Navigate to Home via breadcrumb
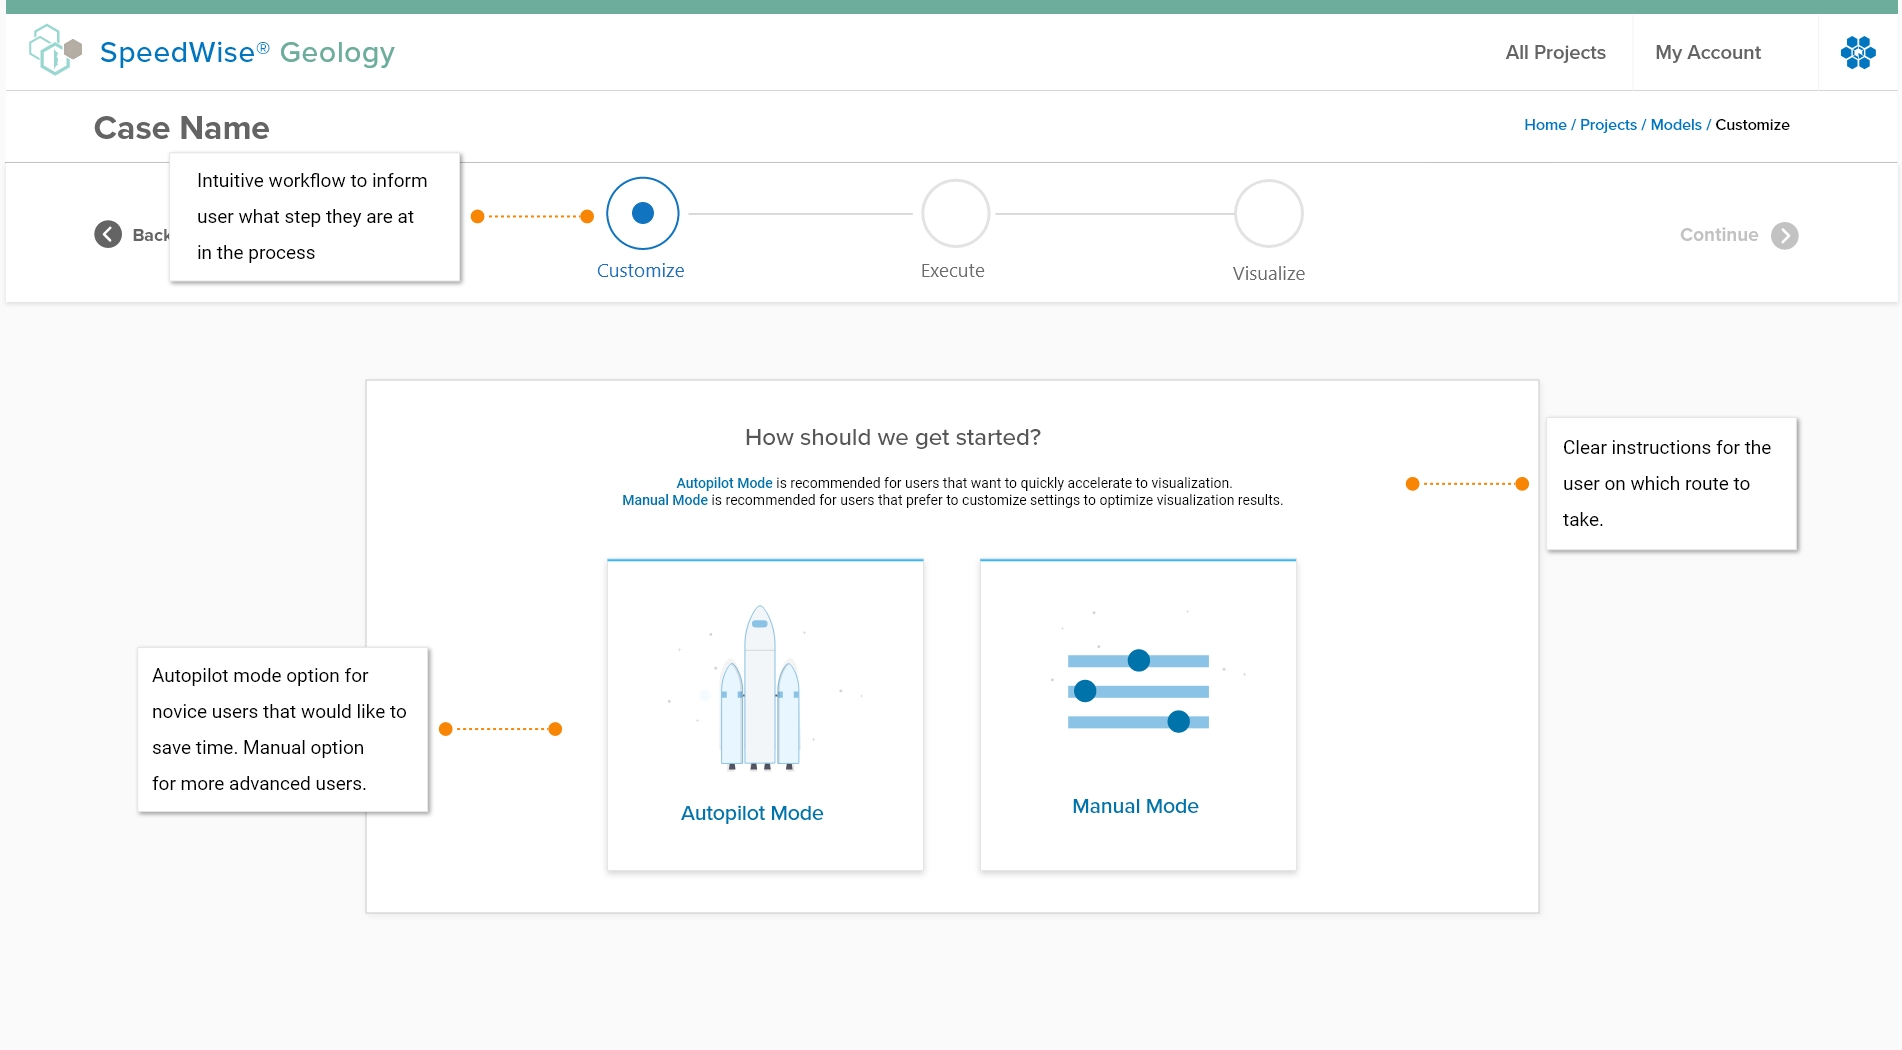 (1544, 125)
